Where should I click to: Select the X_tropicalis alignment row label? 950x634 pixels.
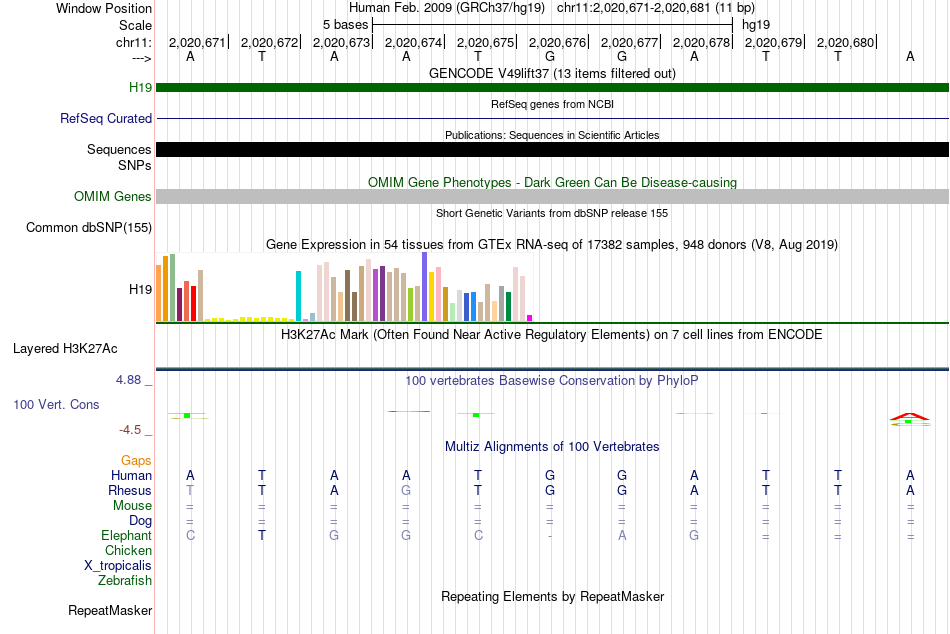coord(118,566)
